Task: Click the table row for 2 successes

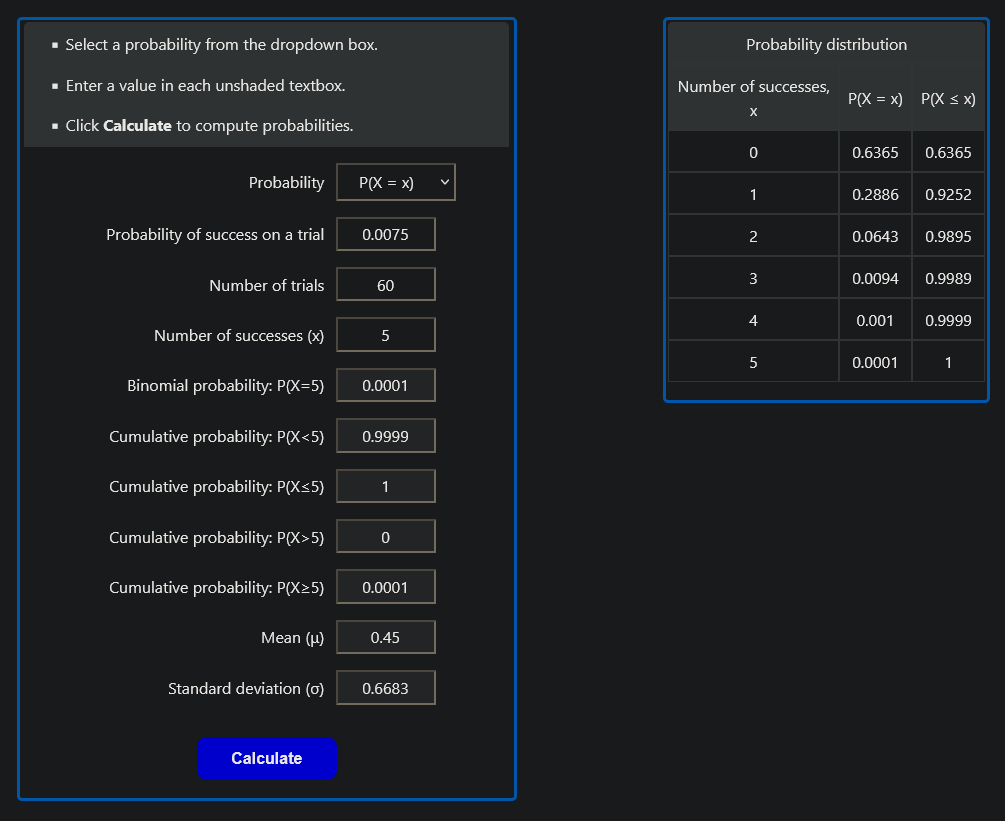Action: (826, 236)
